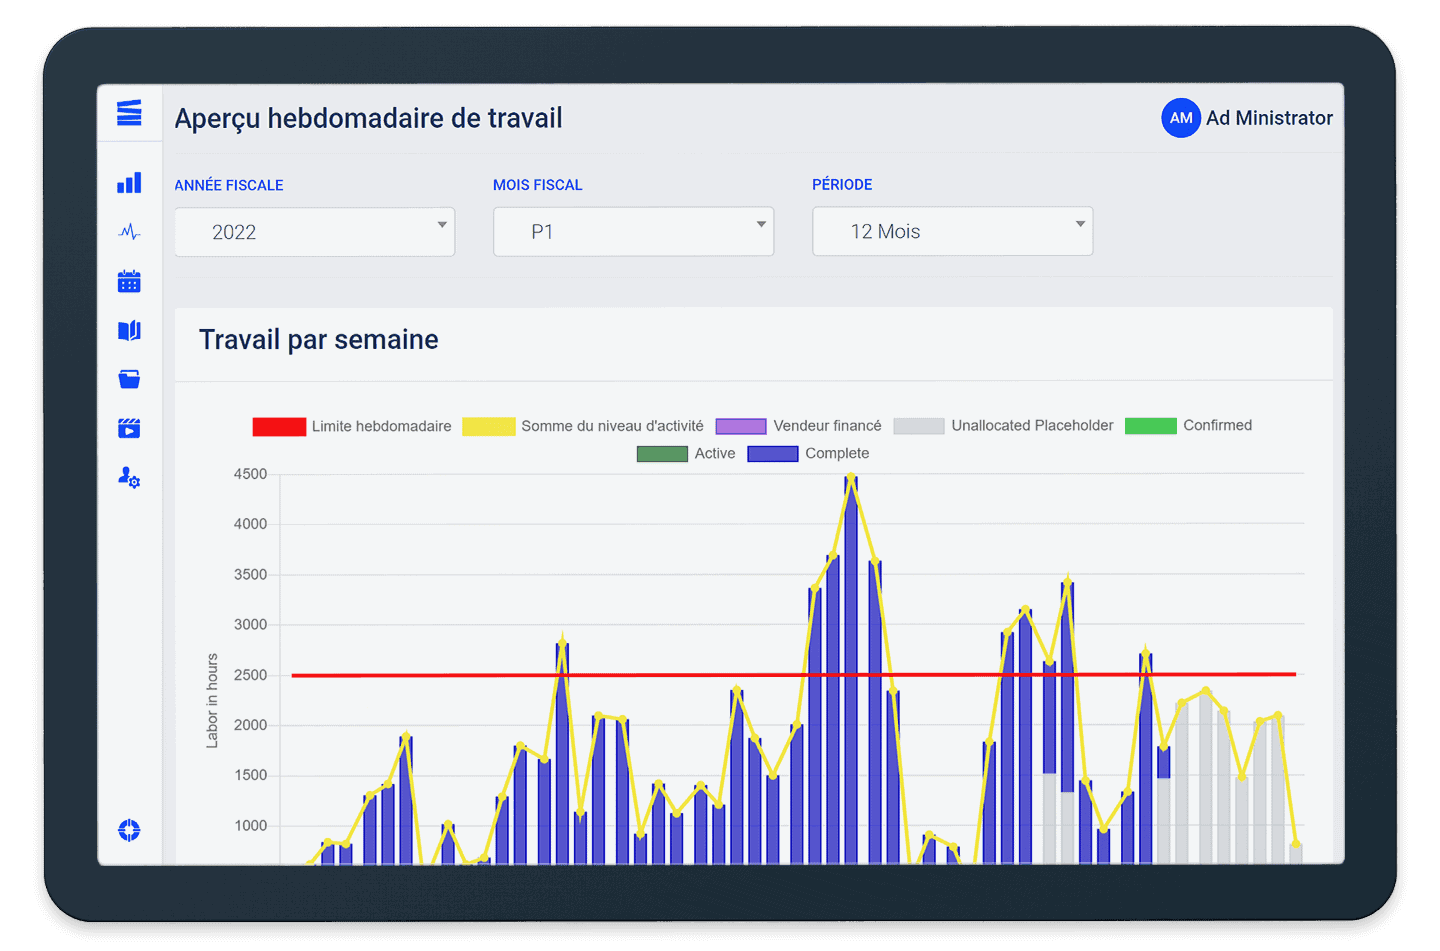Screen dimensions: 1440x951
Task: Toggle Limite hebdomadaire legend series
Action: click(x=352, y=426)
